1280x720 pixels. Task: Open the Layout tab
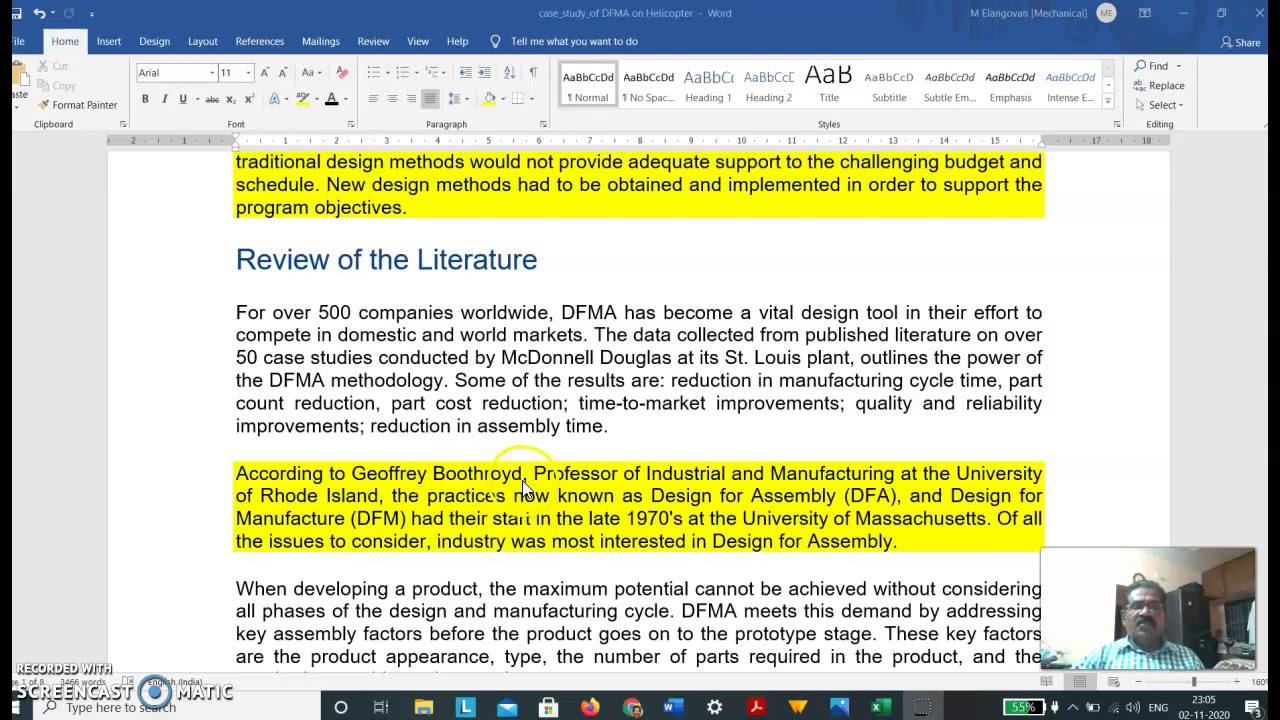tap(202, 41)
